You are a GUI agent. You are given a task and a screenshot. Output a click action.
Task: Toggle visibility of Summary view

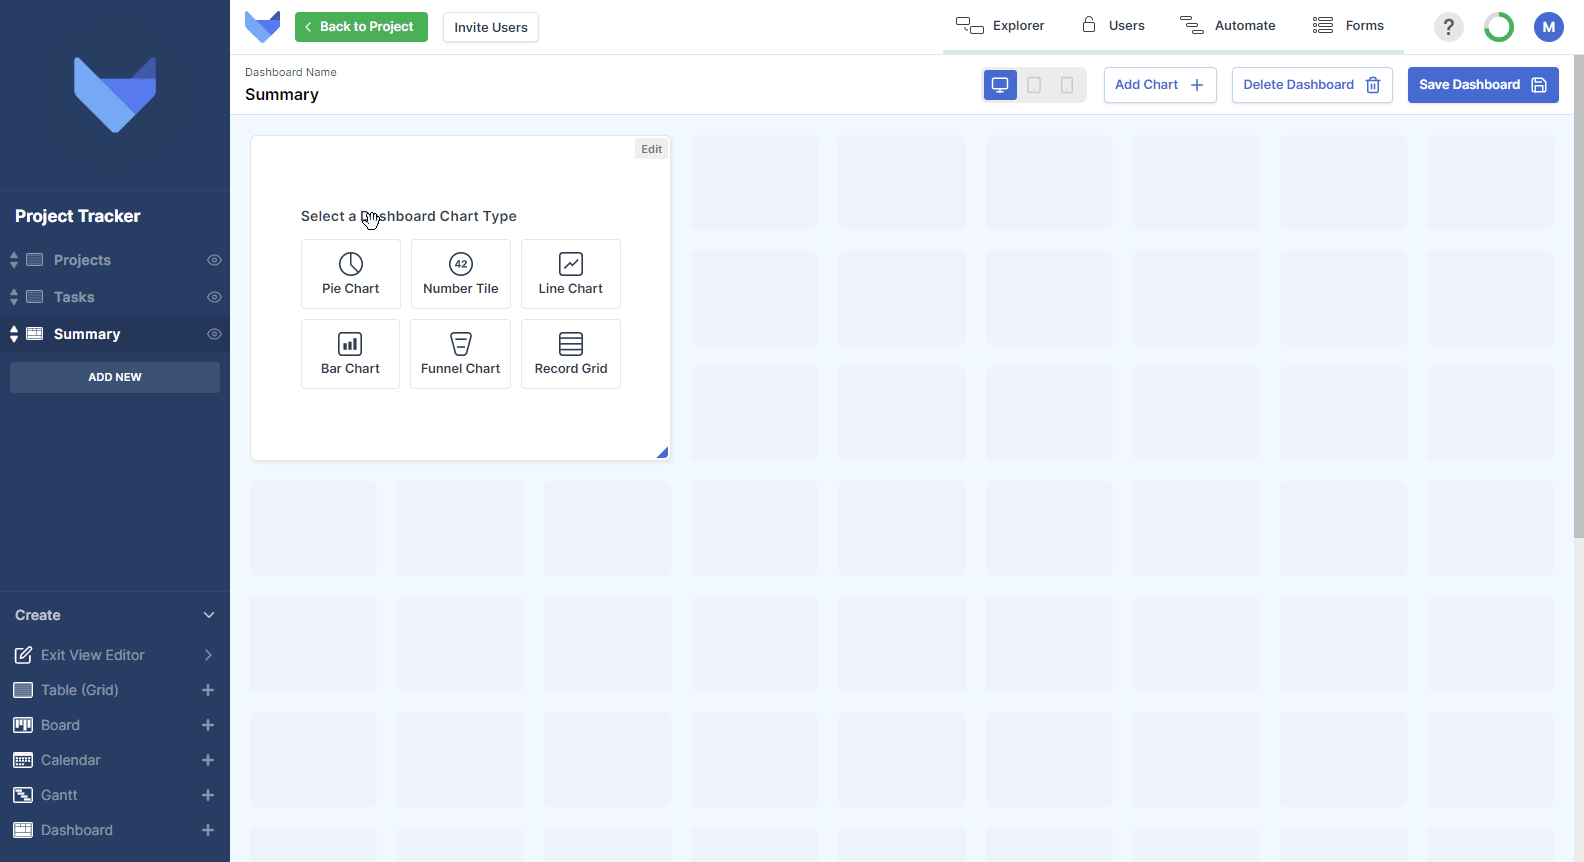pyautogui.click(x=214, y=334)
